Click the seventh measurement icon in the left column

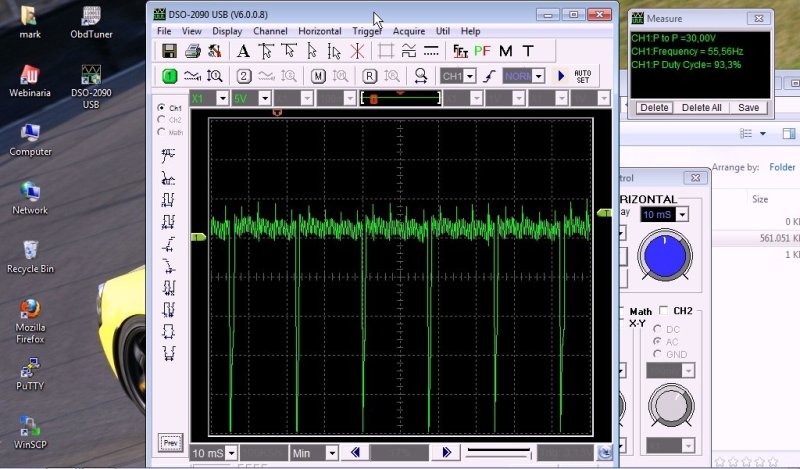(x=168, y=287)
